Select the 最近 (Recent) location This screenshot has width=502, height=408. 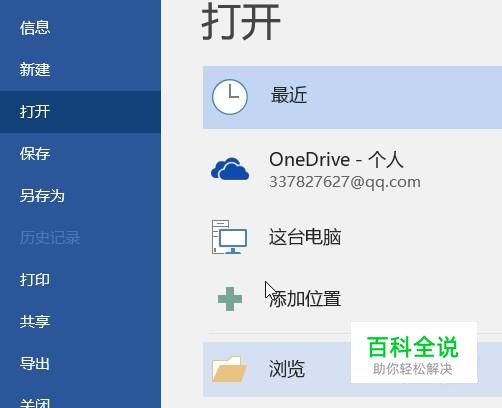[x=352, y=97]
